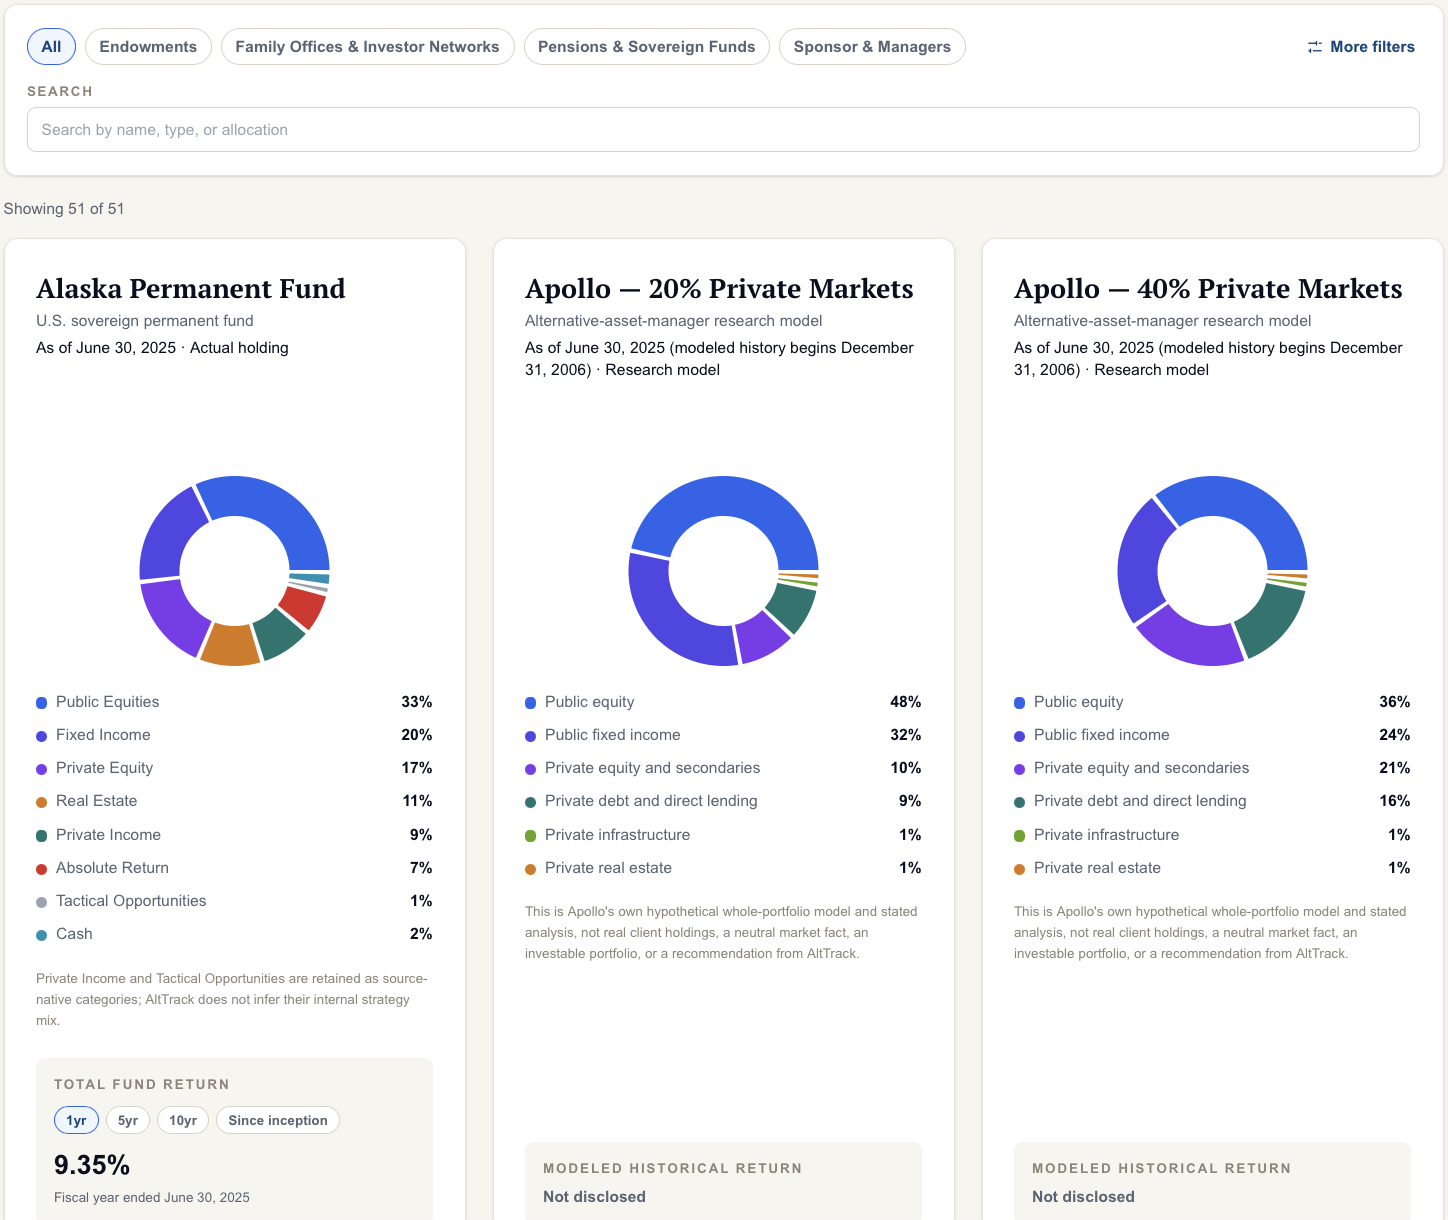Screen dimensions: 1448x1220
Task: Click Public equity 36% in Apollo 40% card
Action: 1212,702
